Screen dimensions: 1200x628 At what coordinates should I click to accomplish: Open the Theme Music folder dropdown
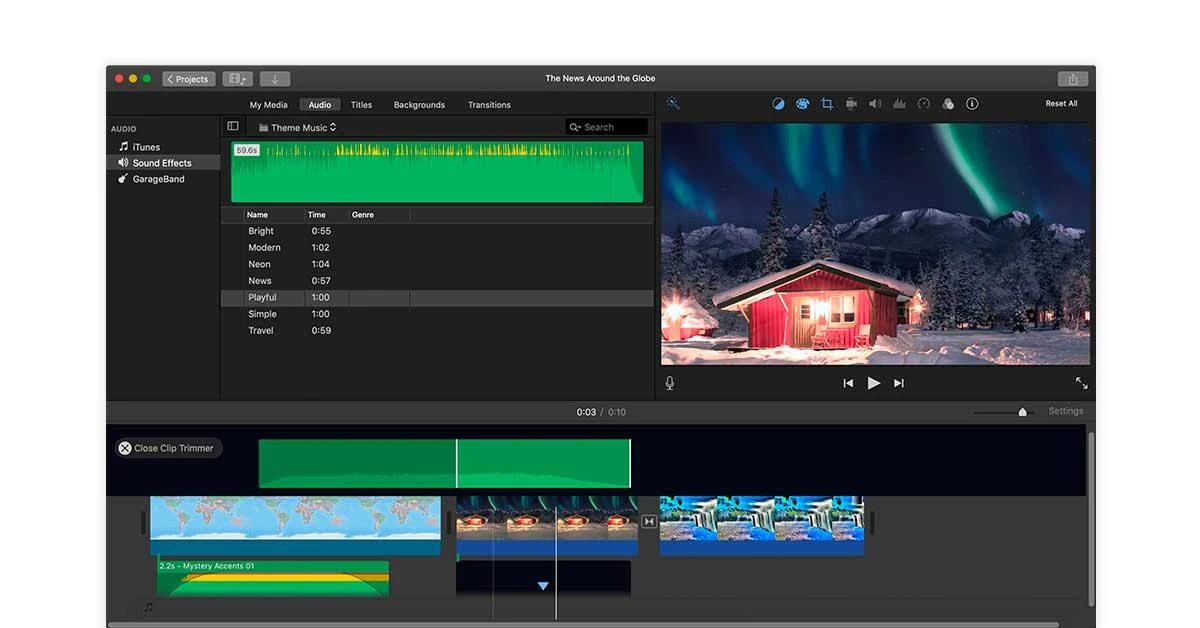(x=297, y=128)
